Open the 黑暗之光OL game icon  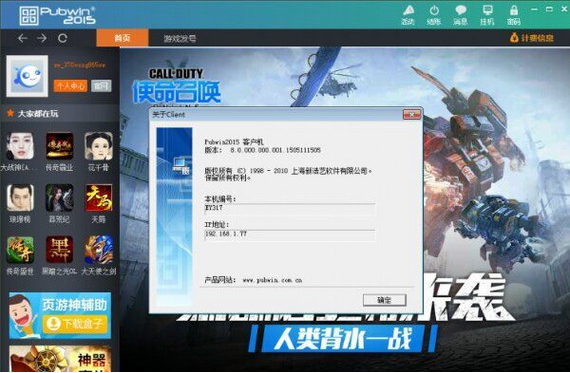click(x=59, y=250)
